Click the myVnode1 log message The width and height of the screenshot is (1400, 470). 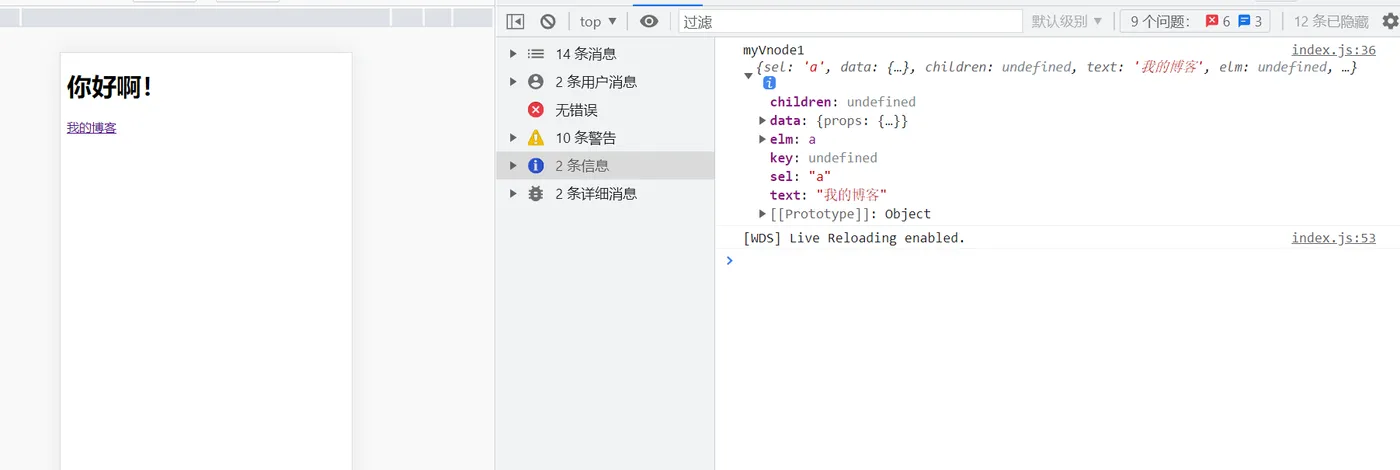tap(773, 50)
